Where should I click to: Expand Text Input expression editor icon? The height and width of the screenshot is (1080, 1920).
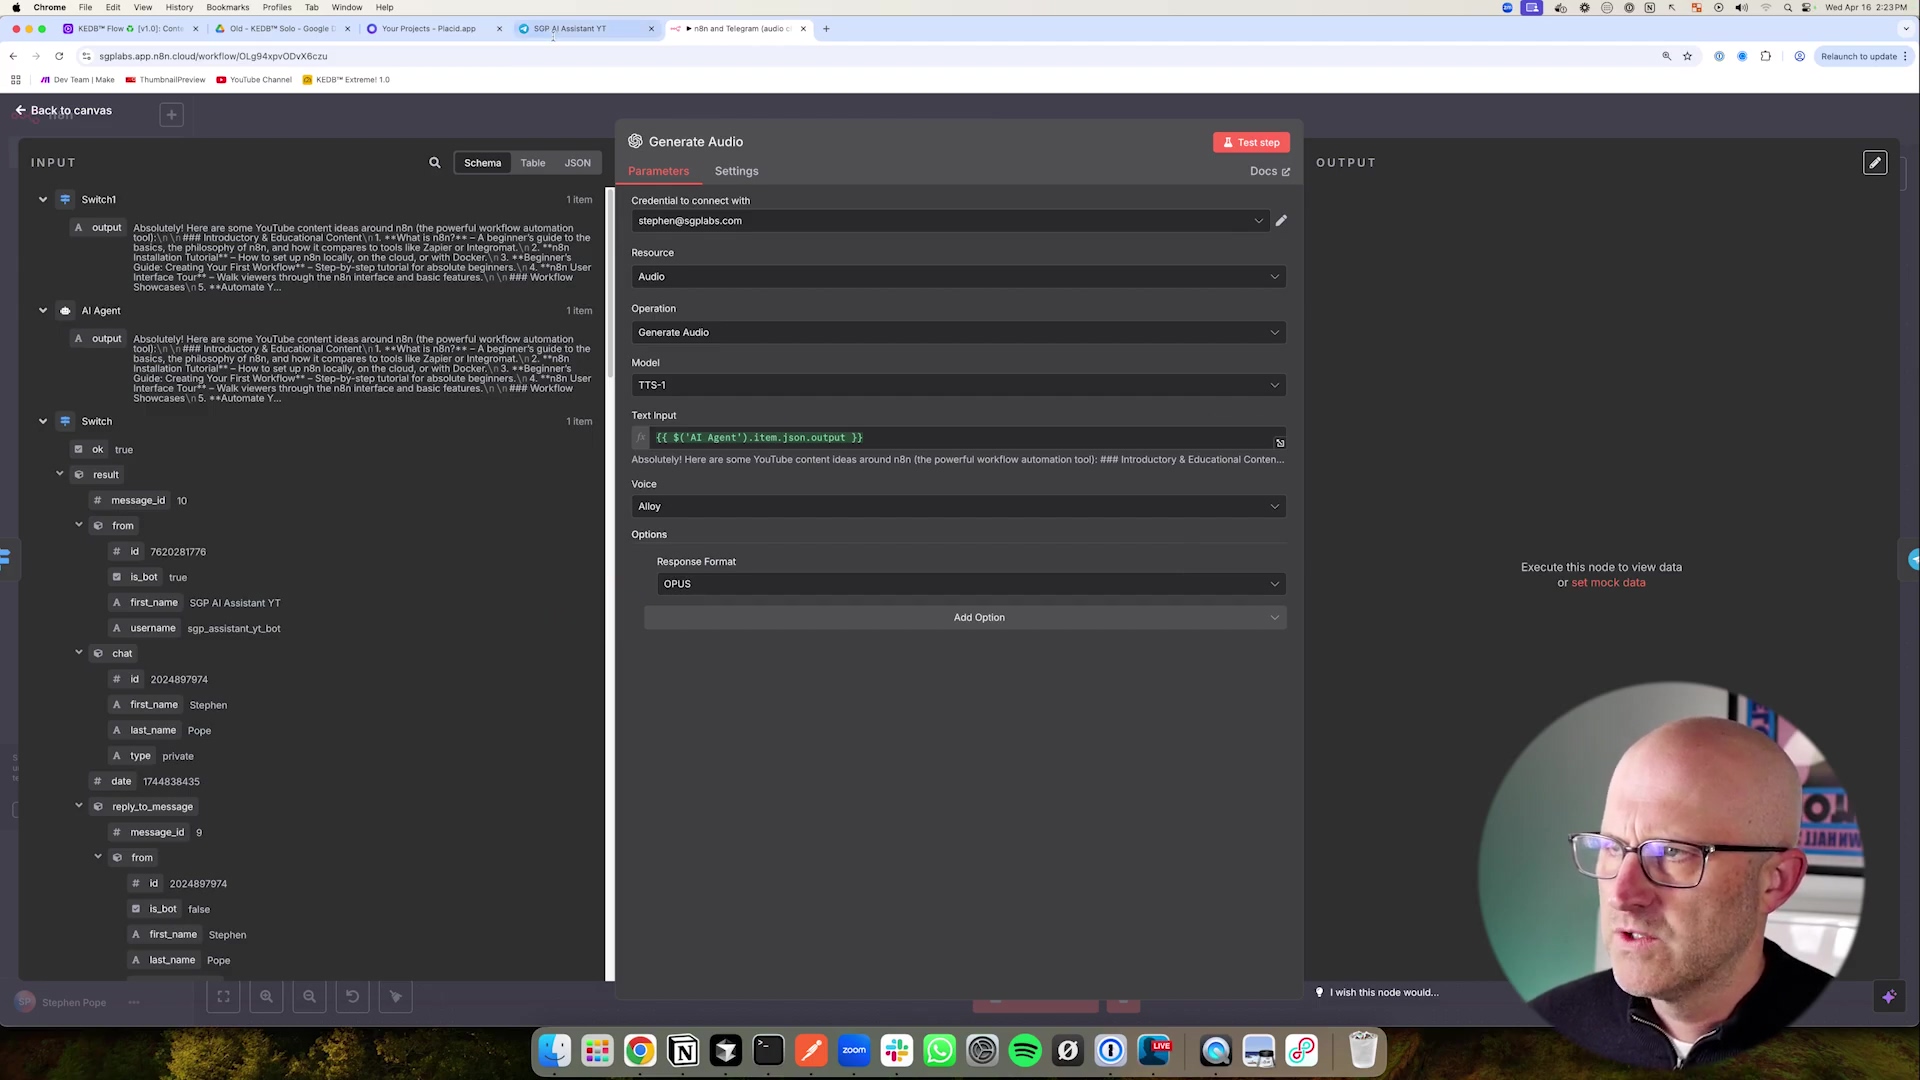(x=1280, y=442)
